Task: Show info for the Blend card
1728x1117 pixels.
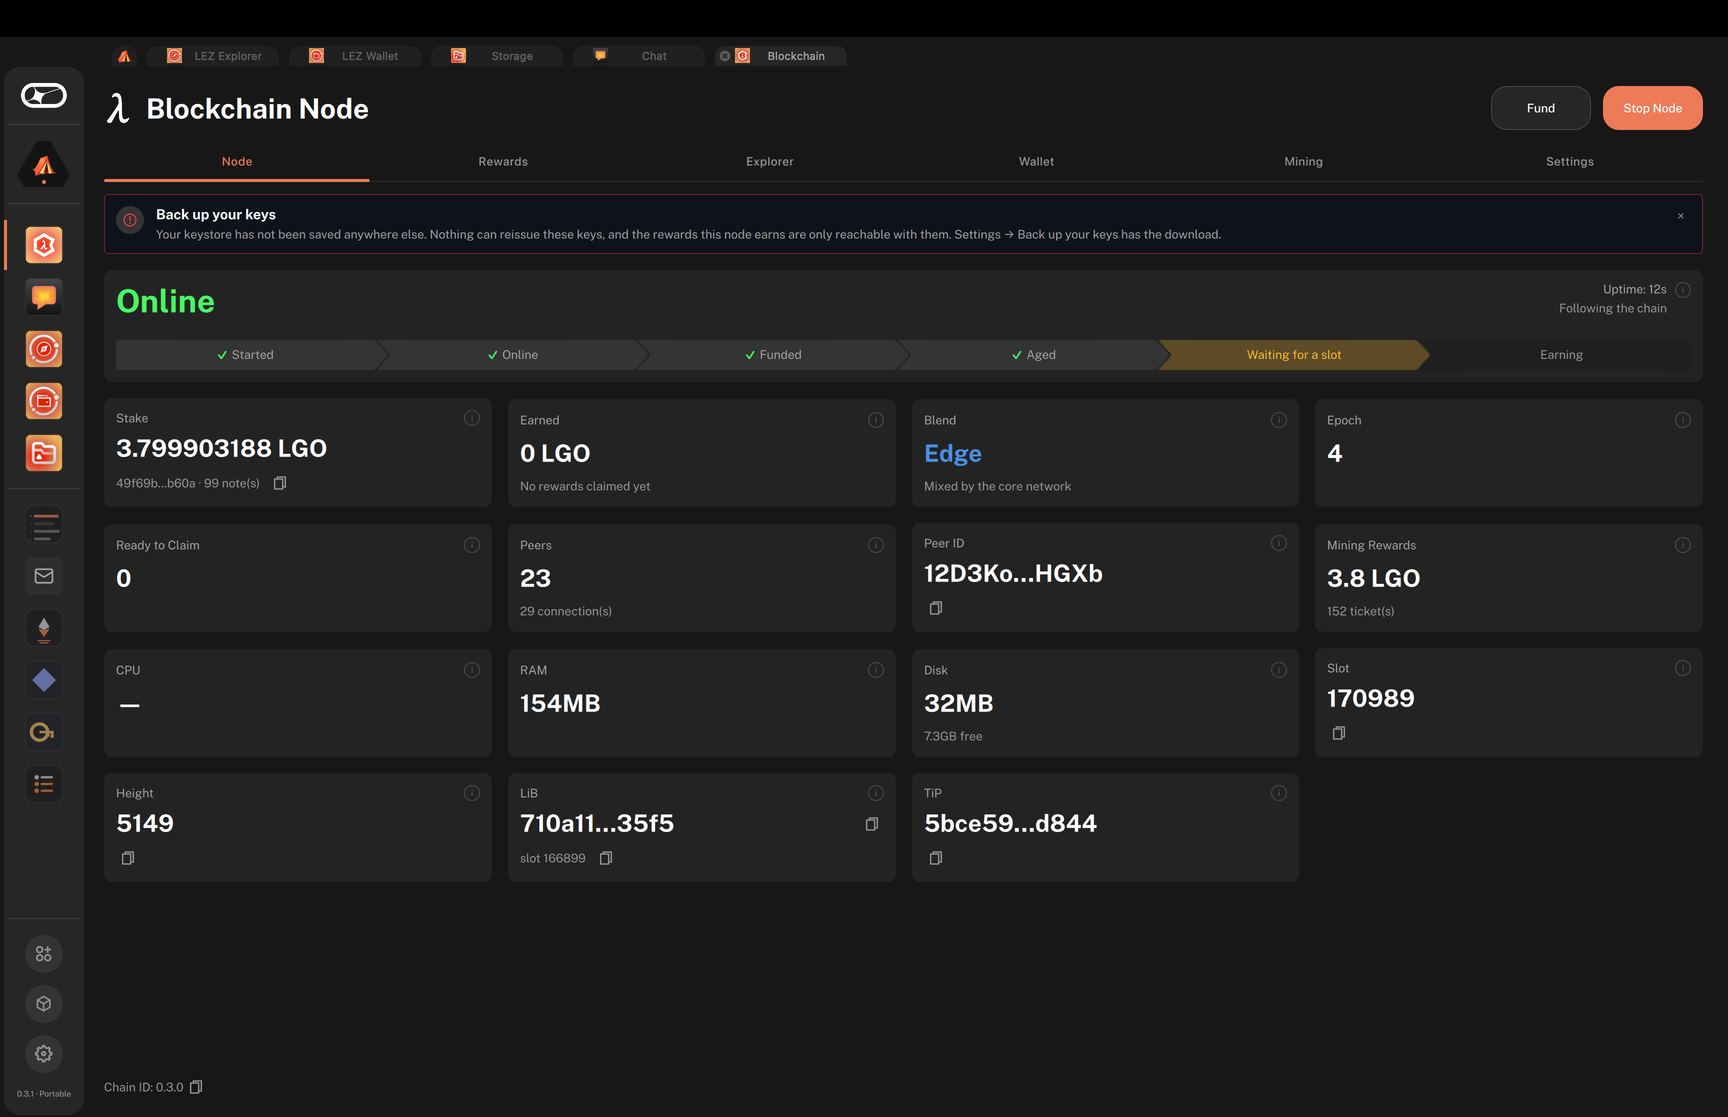Action: (1279, 420)
